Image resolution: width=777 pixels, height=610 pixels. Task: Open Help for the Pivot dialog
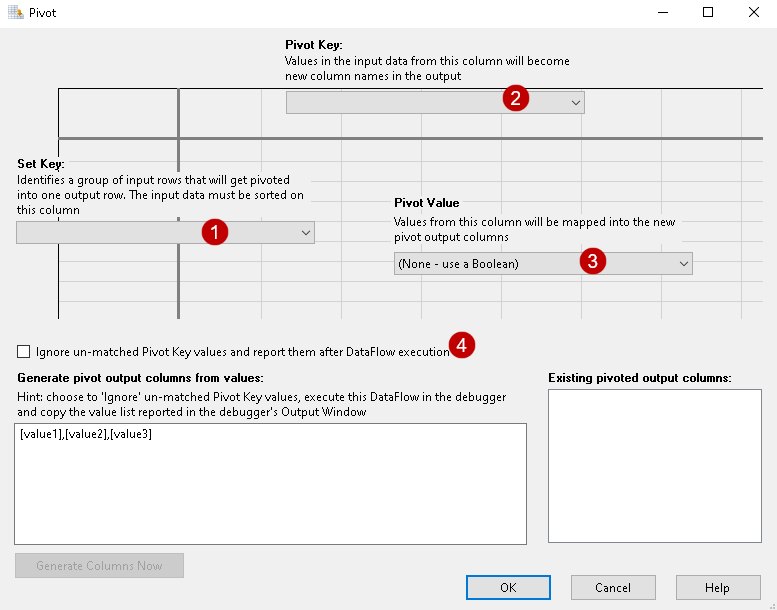[x=717, y=587]
